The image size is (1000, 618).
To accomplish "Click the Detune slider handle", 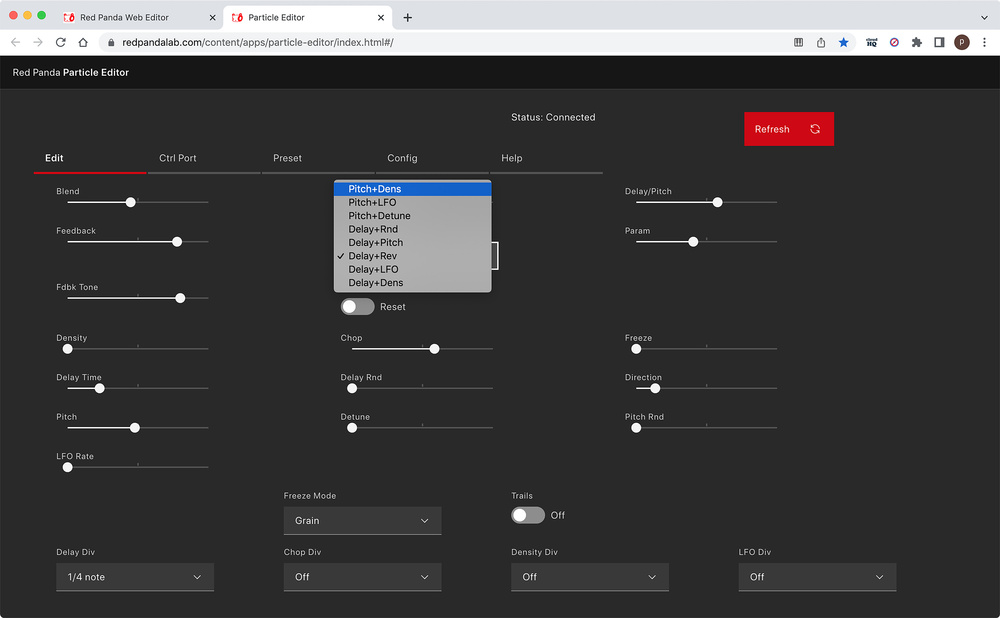I will pyautogui.click(x=352, y=428).
